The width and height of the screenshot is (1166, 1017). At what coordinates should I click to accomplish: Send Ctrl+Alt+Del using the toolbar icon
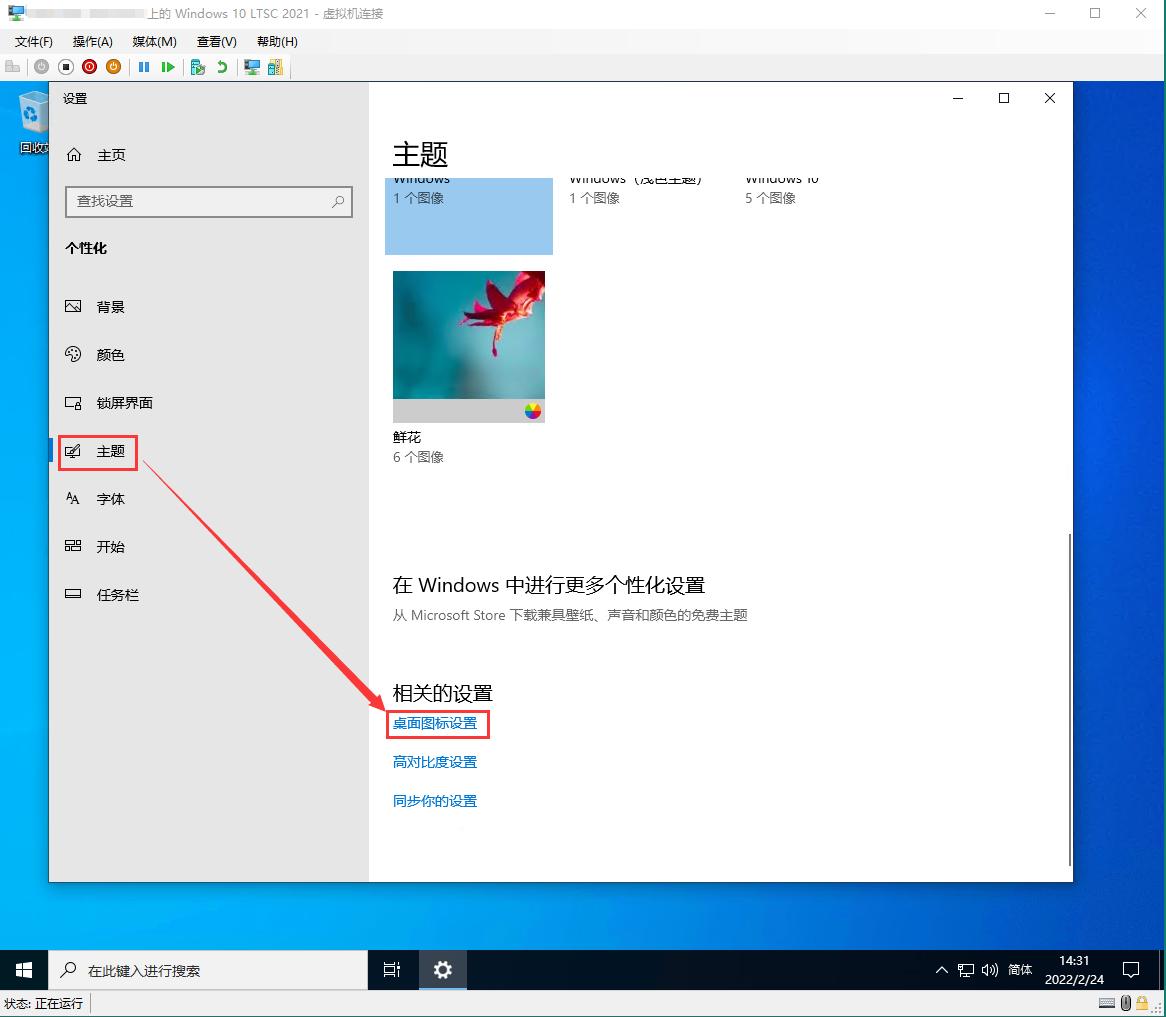(x=12, y=66)
